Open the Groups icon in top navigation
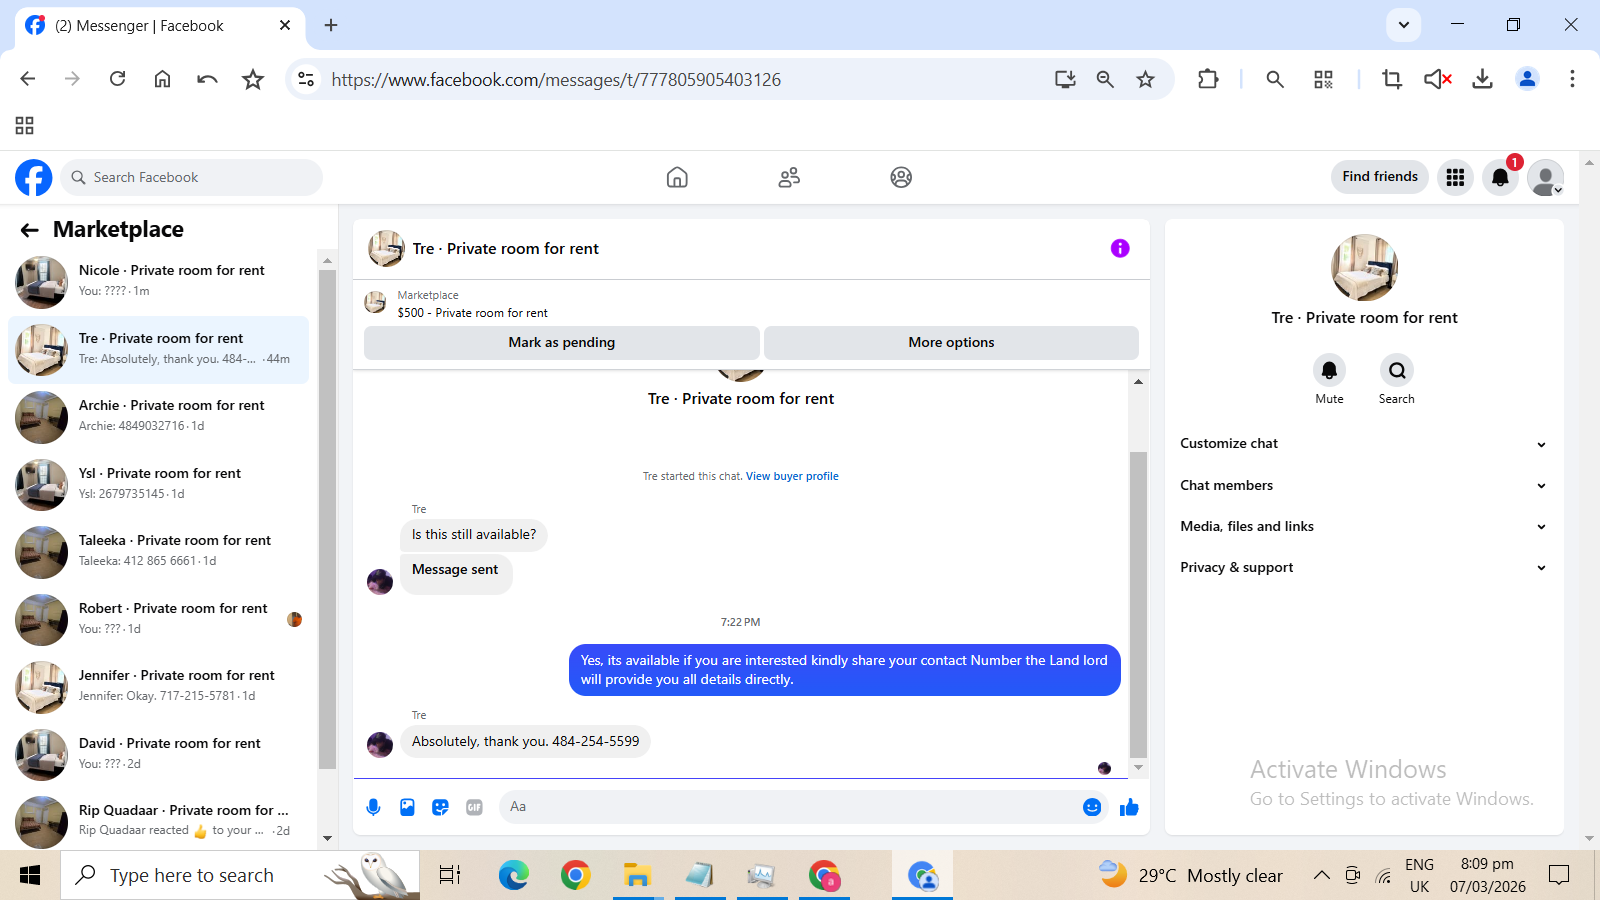Viewport: 1600px width, 900px height. (901, 178)
